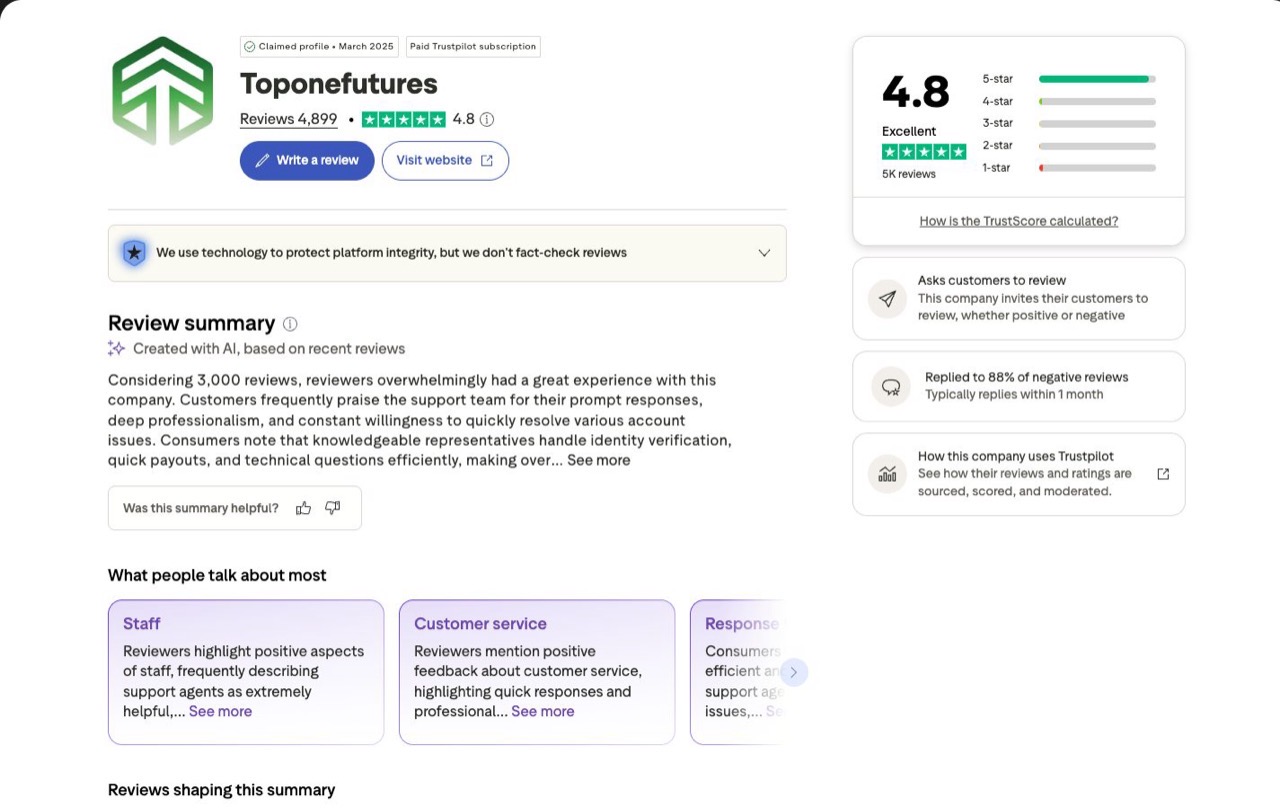Click the Replied to 88% of negative reviews text

point(1027,377)
